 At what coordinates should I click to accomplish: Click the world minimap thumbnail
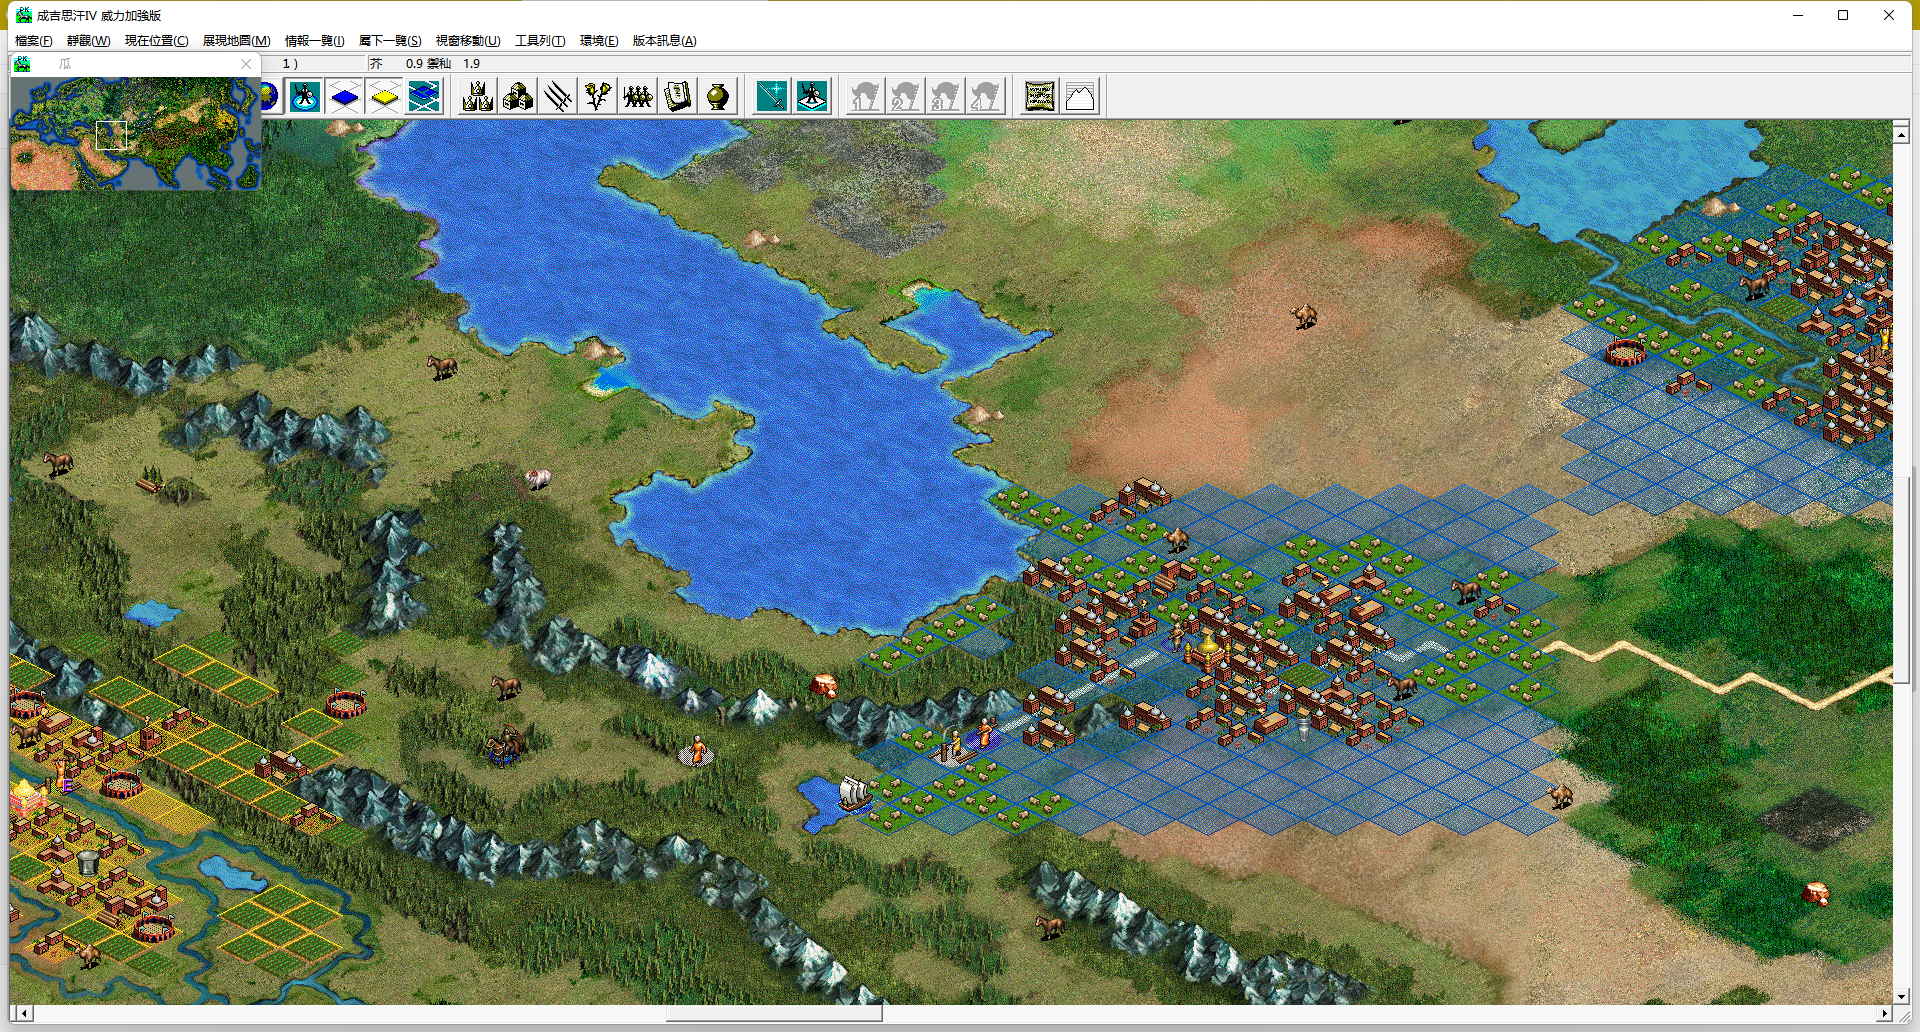pyautogui.click(x=135, y=133)
